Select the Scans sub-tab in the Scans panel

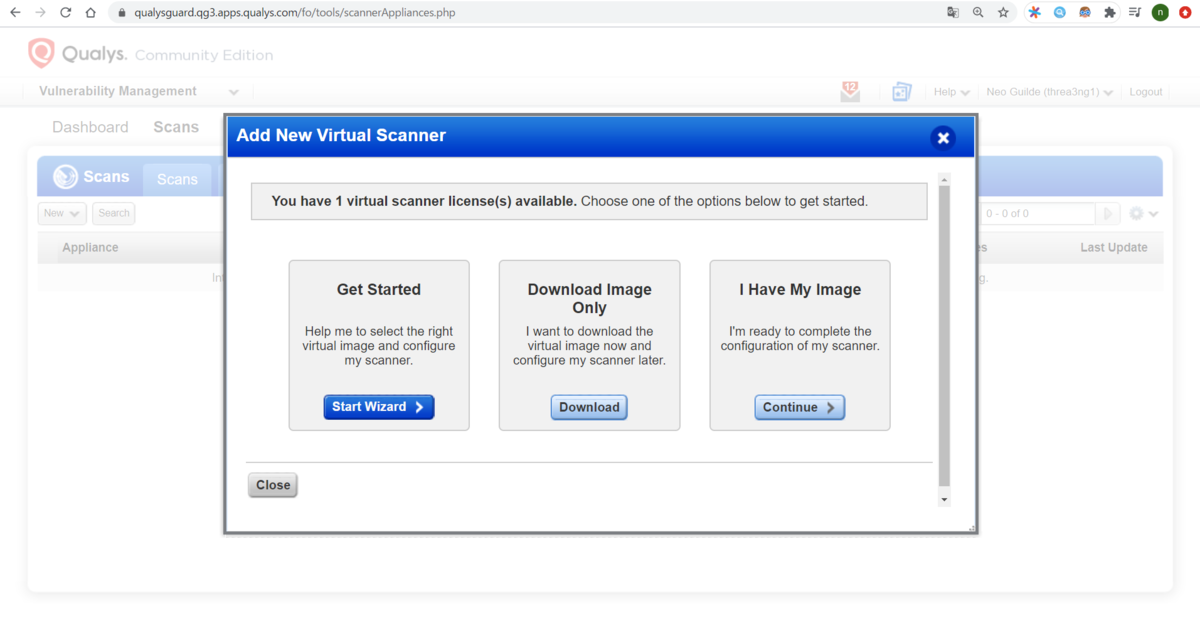177,179
